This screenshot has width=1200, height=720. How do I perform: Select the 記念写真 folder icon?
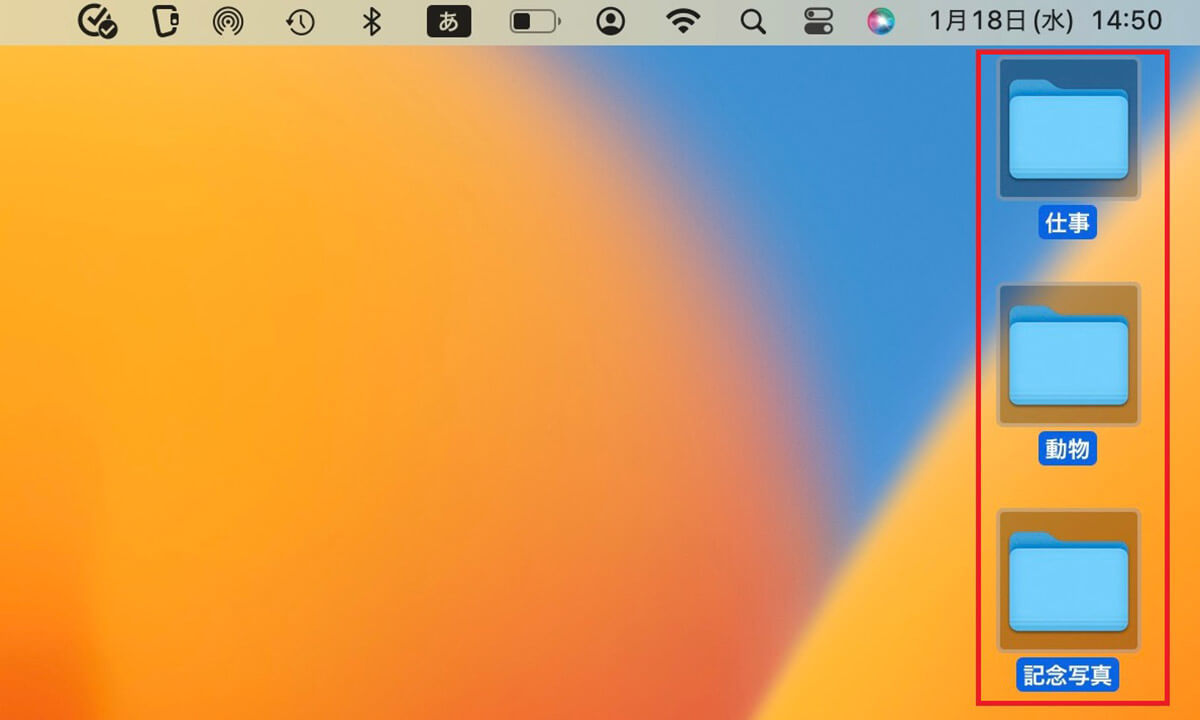point(1068,581)
